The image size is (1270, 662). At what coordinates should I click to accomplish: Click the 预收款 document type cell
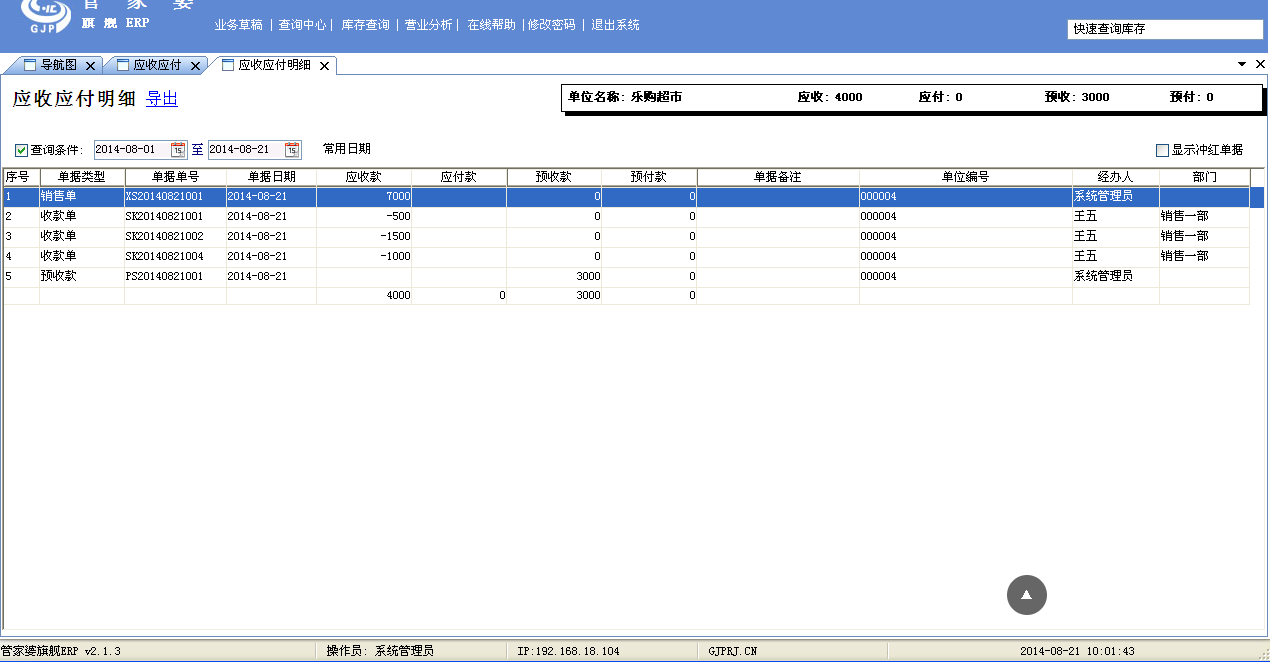(x=82, y=277)
